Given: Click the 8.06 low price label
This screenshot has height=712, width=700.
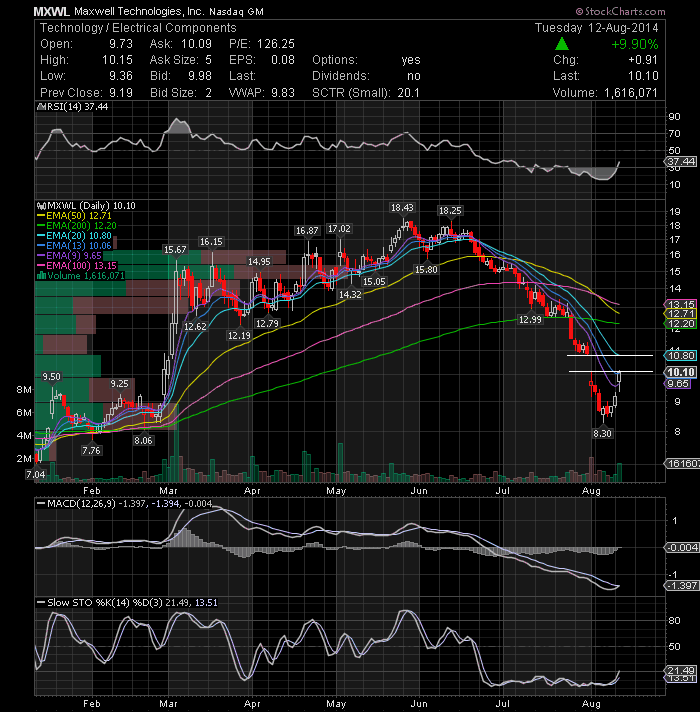Looking at the screenshot, I should tap(143, 440).
